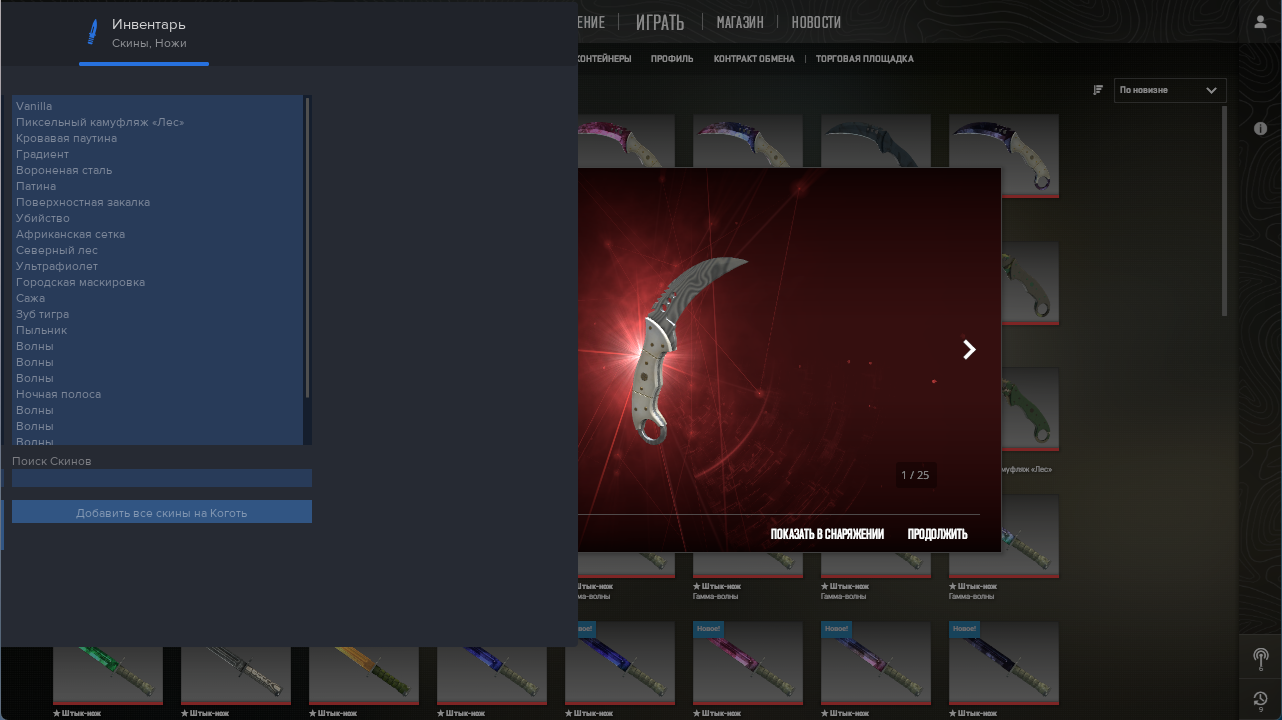Viewport: 1282px width, 720px height.
Task: Open the НОВОСТИ menu
Action: coord(816,22)
